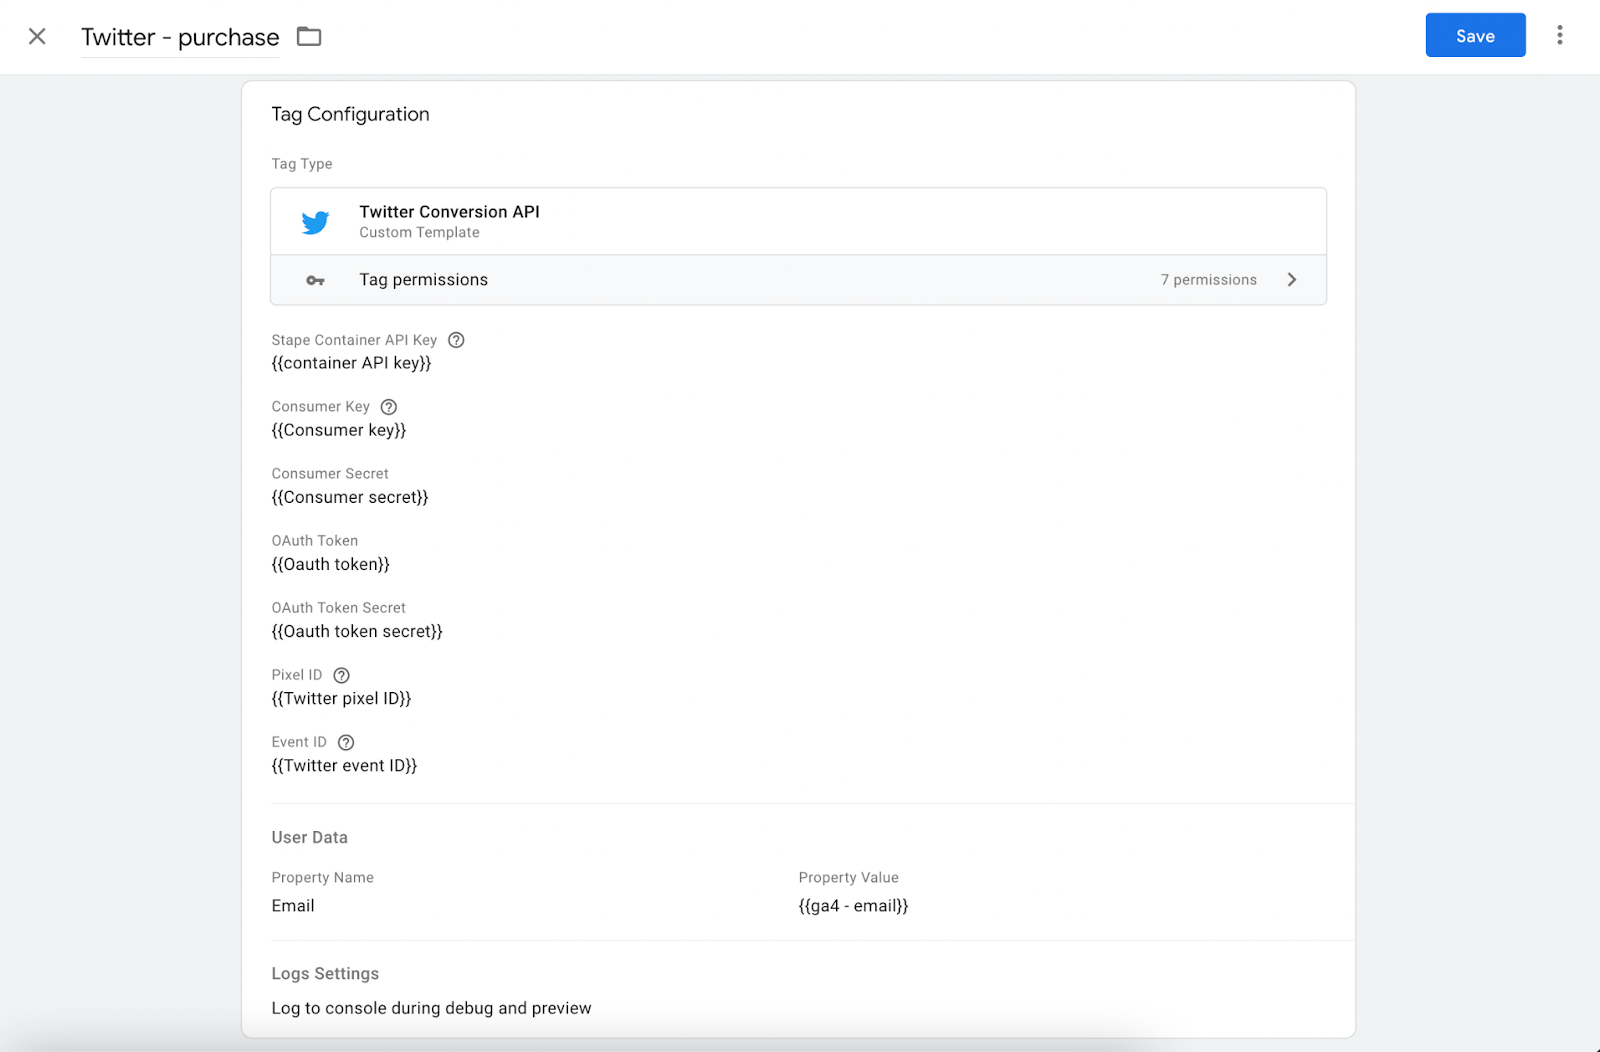1600x1052 pixels.
Task: Click the {{container API key}} value
Action: coord(351,363)
